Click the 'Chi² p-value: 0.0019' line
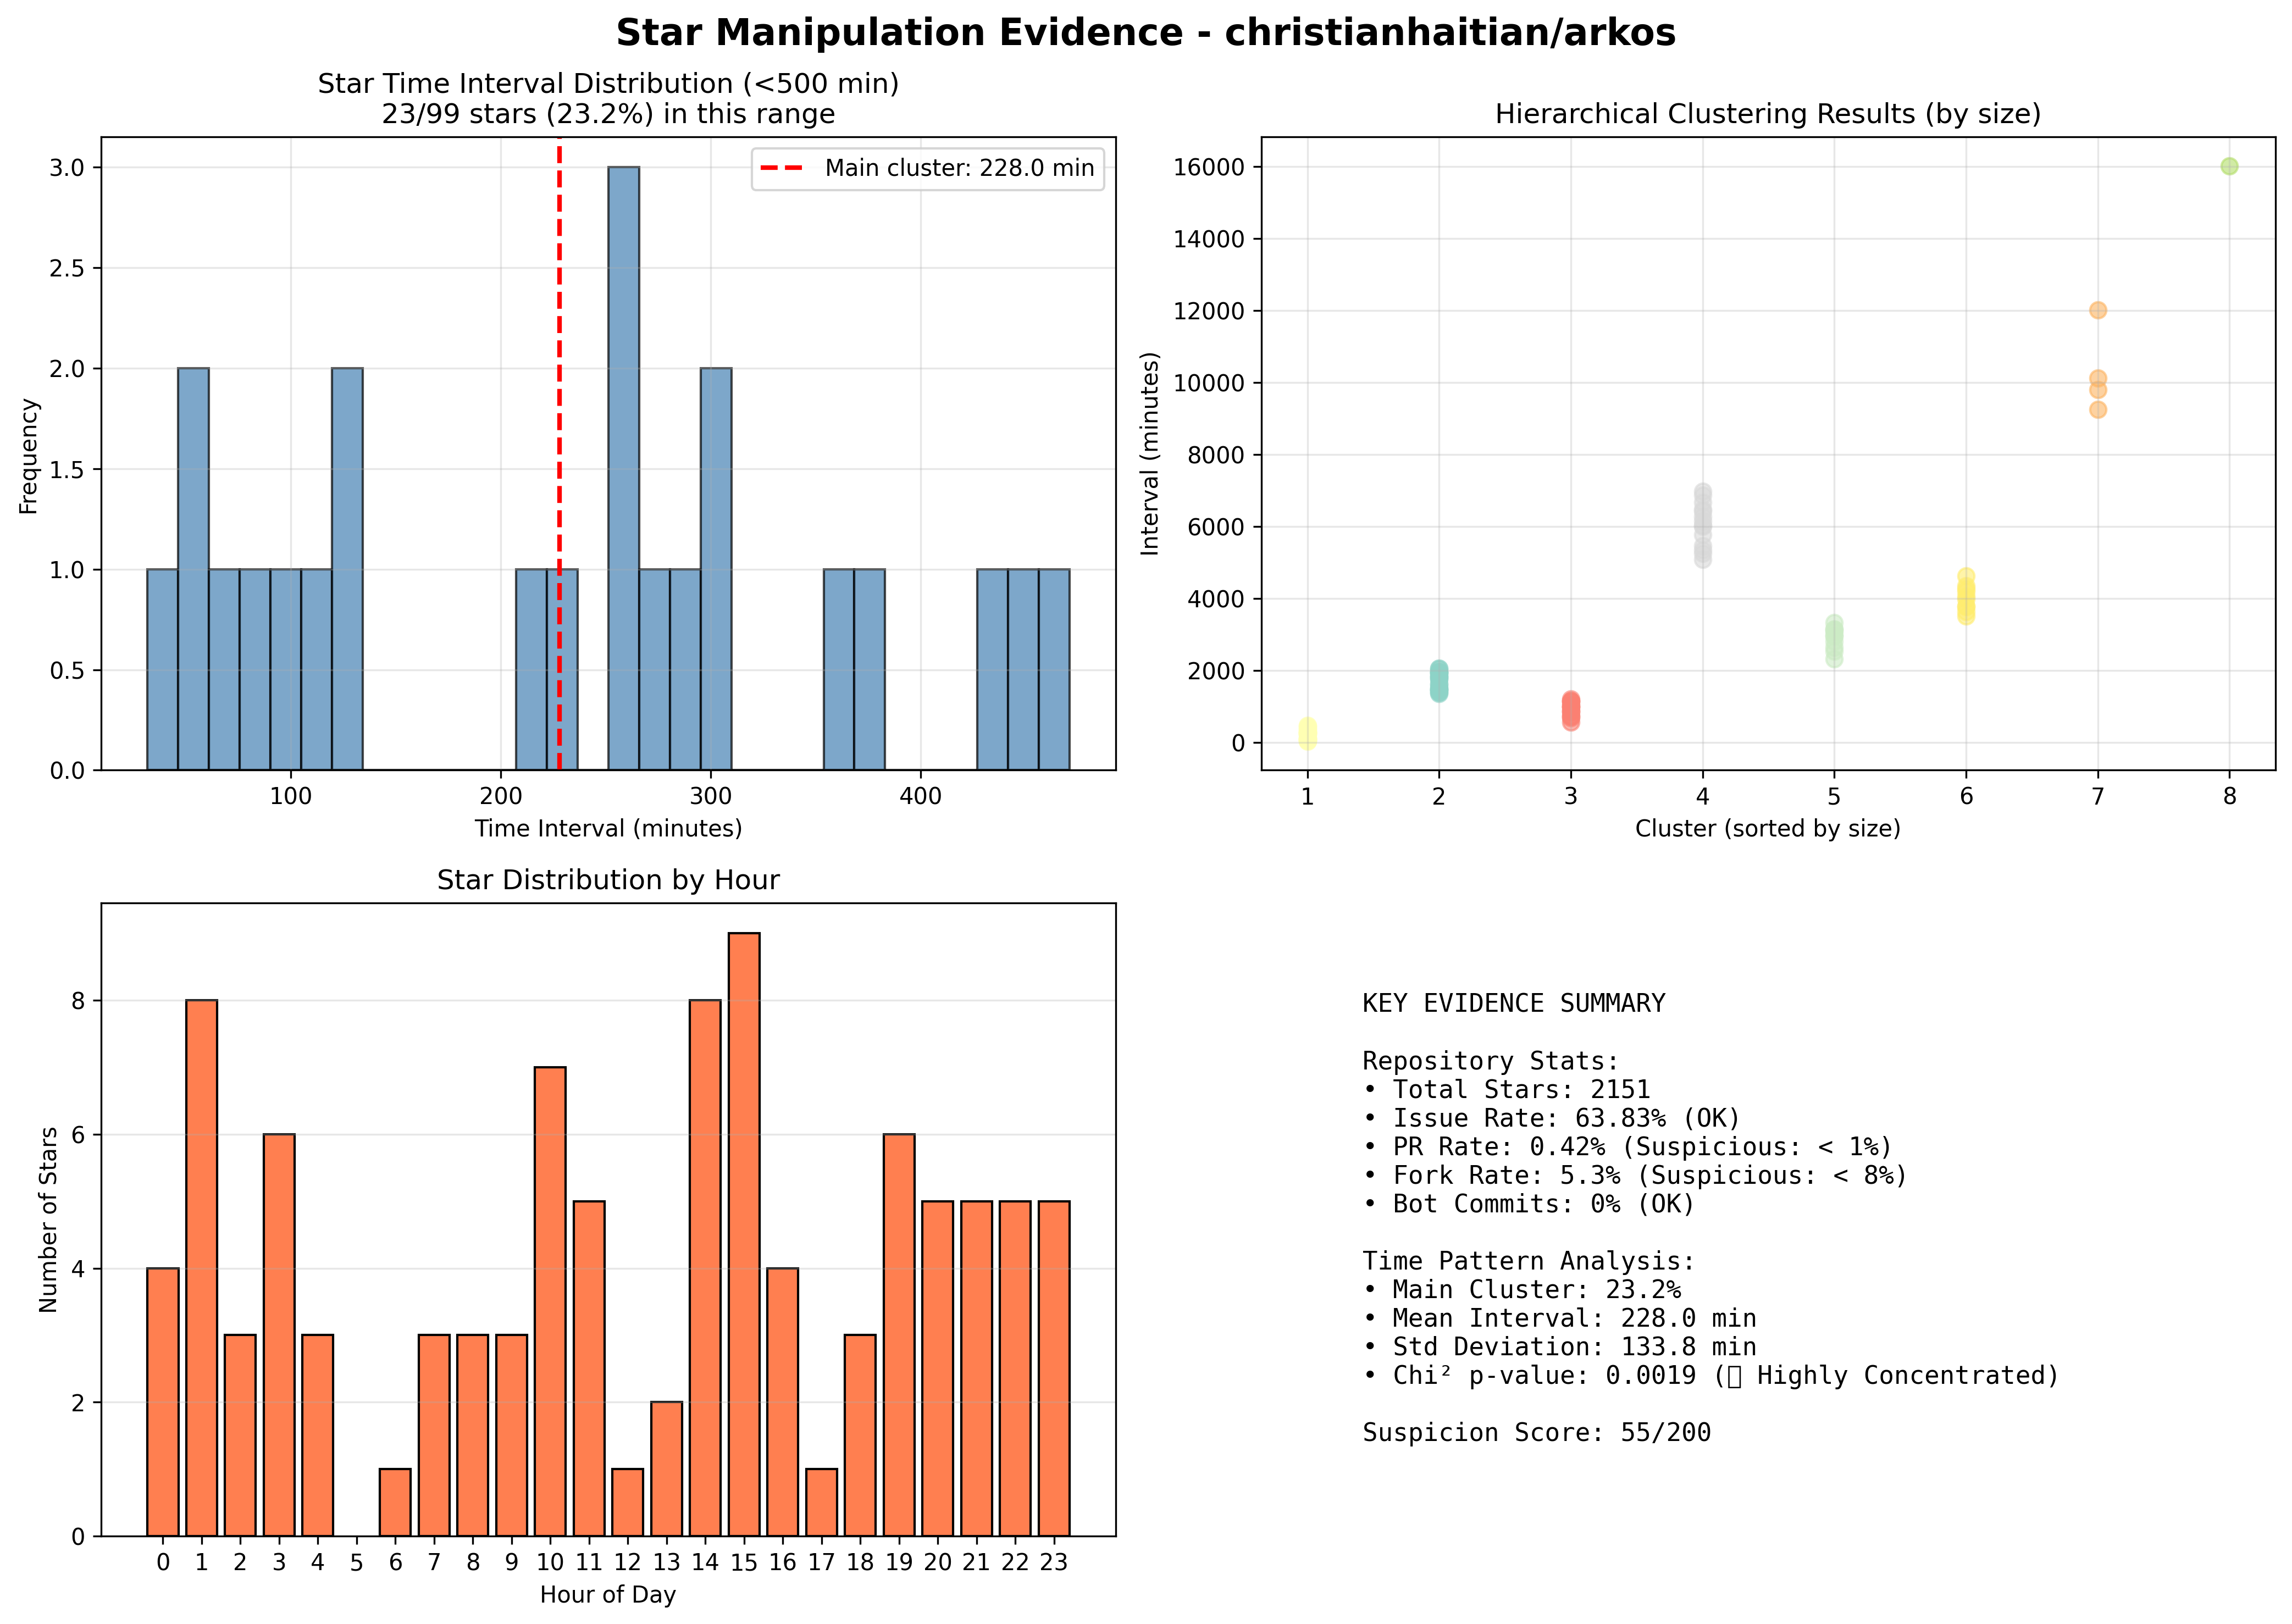 pos(1710,1376)
